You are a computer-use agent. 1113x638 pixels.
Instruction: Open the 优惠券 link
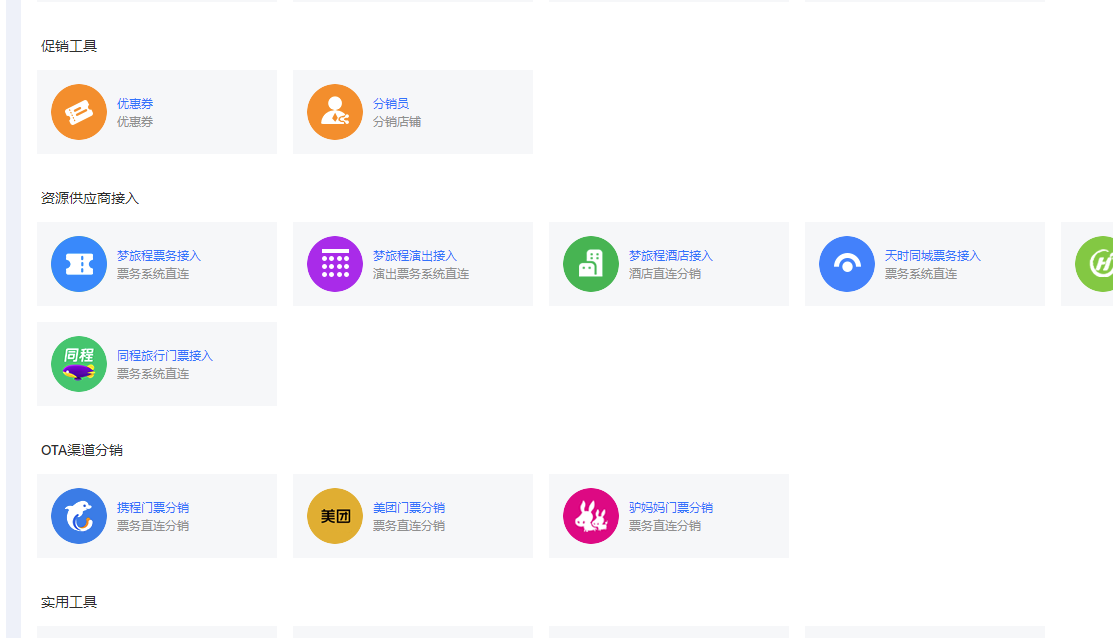point(135,104)
